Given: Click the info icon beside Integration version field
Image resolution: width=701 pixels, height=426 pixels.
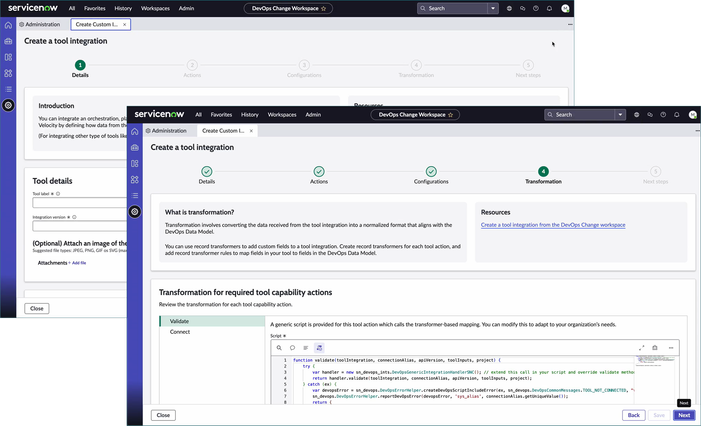Looking at the screenshot, I should (x=74, y=217).
